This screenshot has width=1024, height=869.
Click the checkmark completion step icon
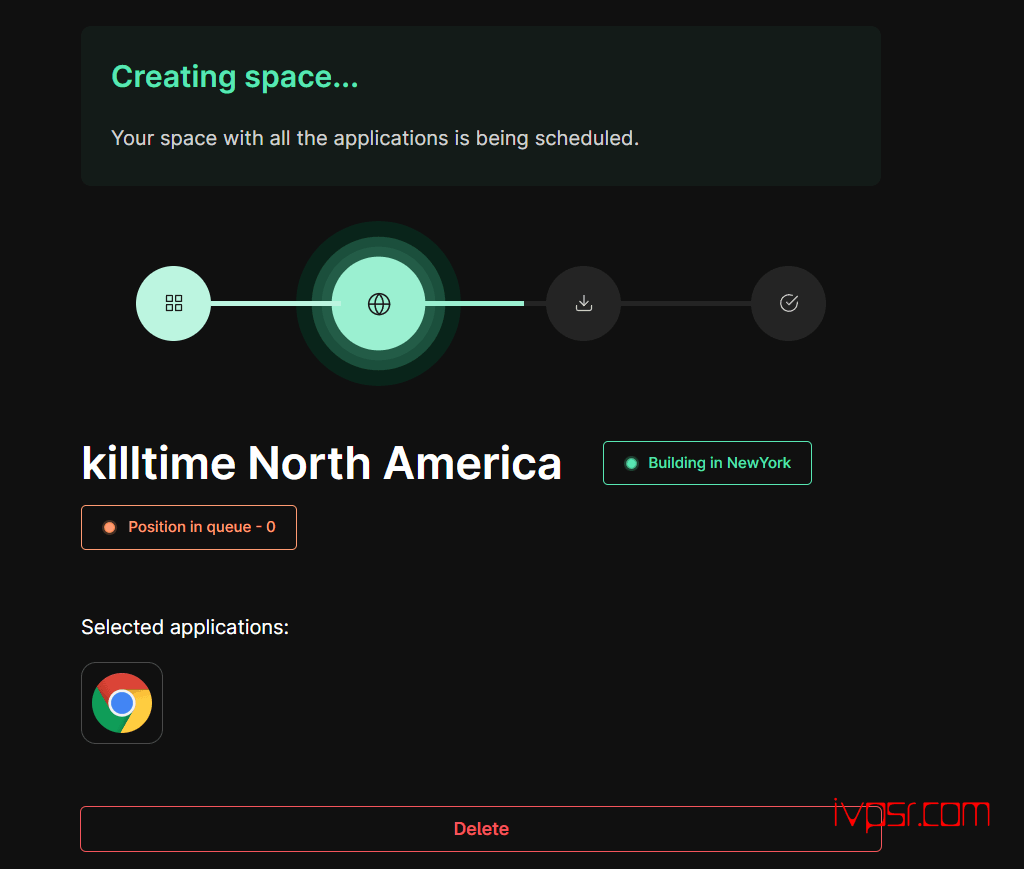[x=788, y=303]
